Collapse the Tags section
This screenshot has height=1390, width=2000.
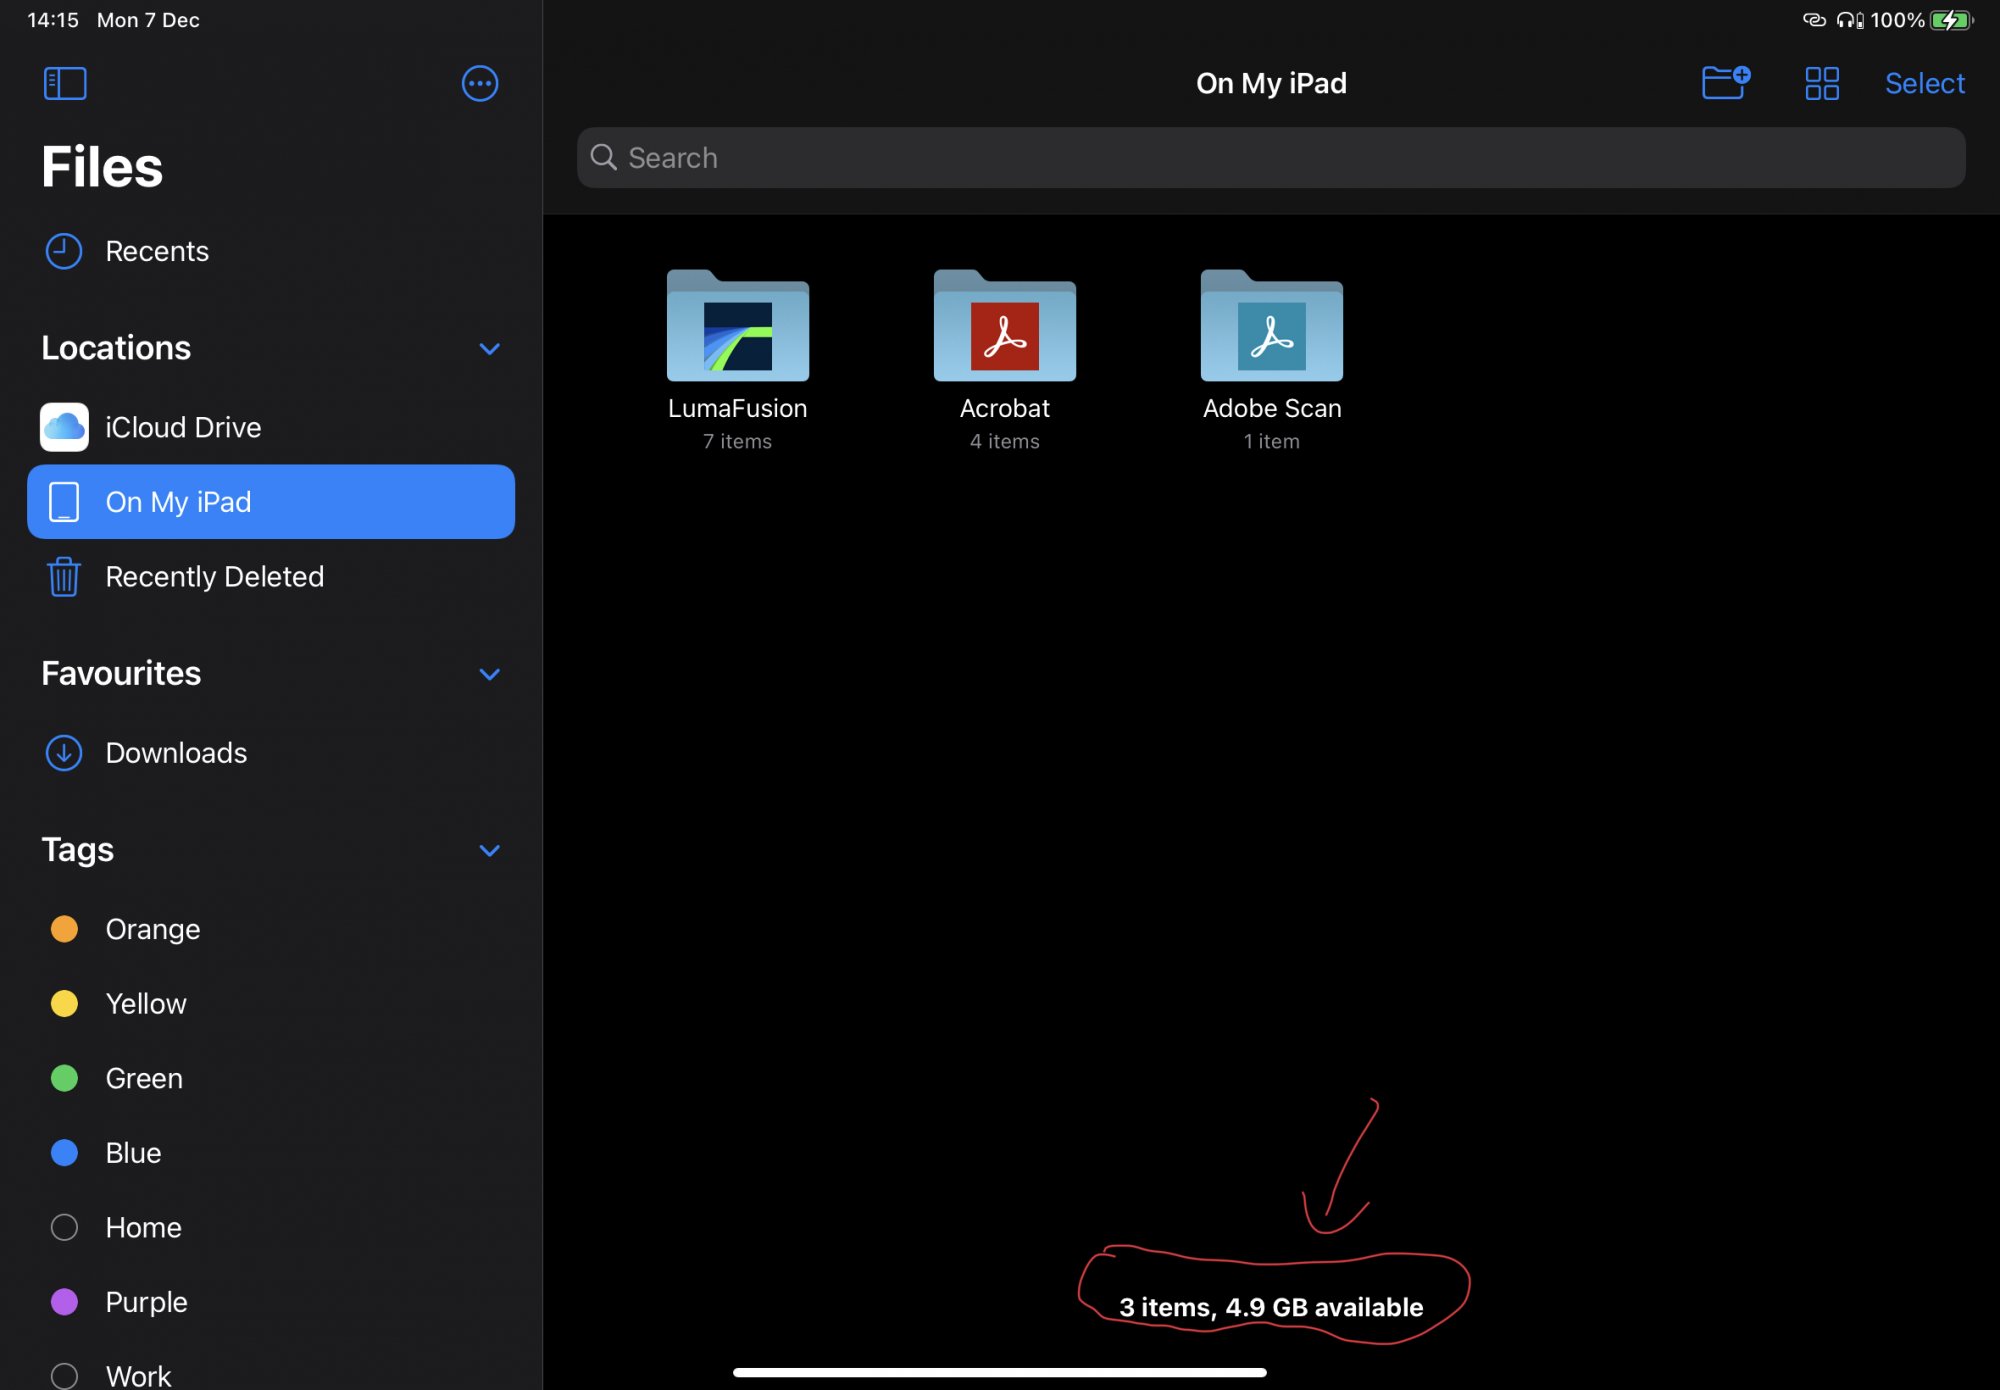[489, 850]
